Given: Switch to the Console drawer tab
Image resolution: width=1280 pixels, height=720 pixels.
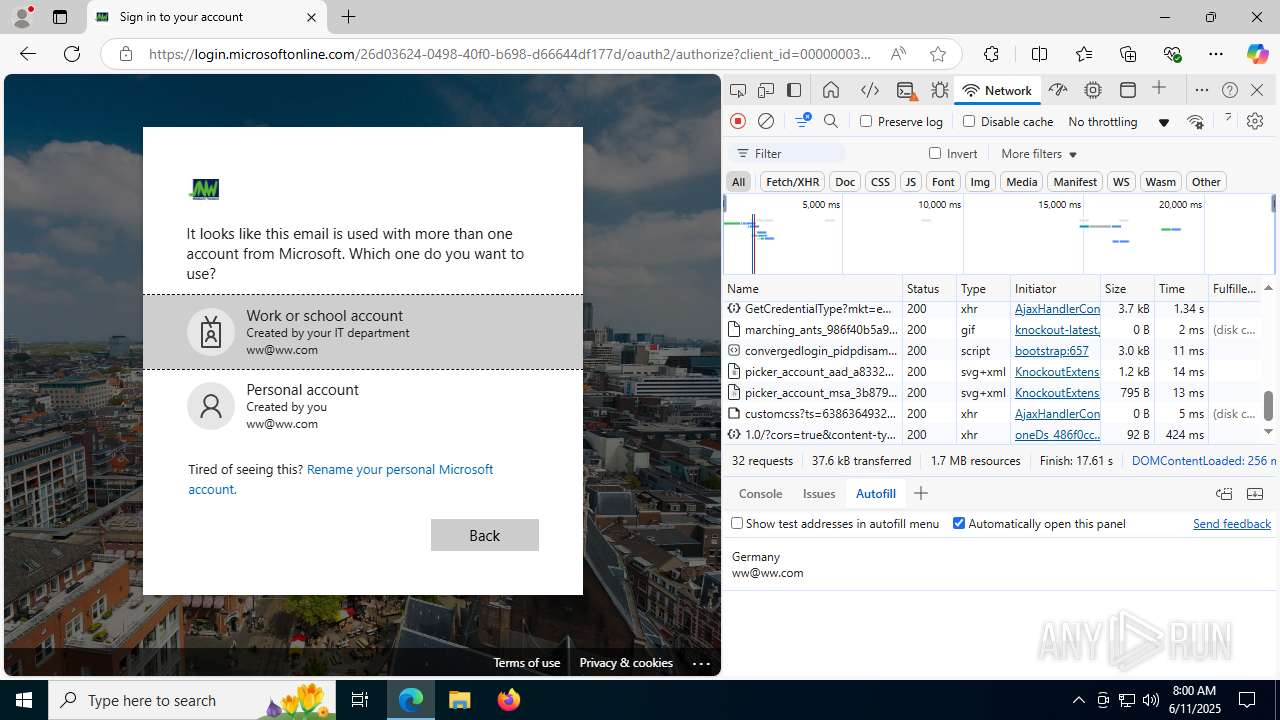Looking at the screenshot, I should coord(760,493).
